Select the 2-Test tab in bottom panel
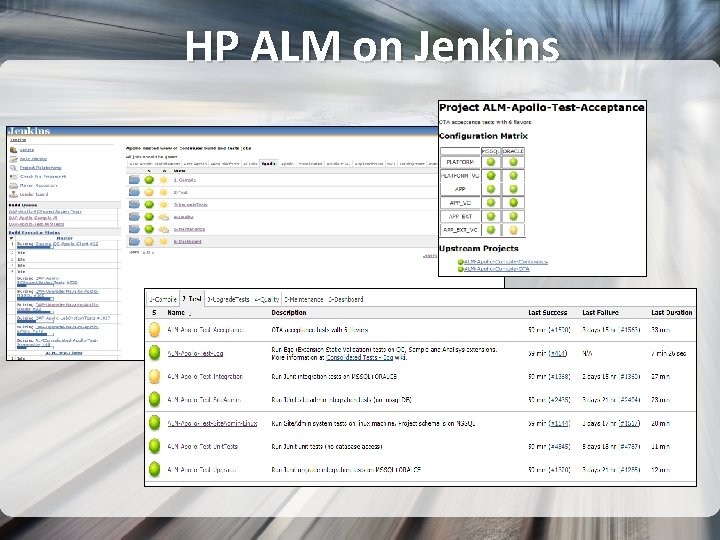This screenshot has width=720, height=540. (x=191, y=299)
